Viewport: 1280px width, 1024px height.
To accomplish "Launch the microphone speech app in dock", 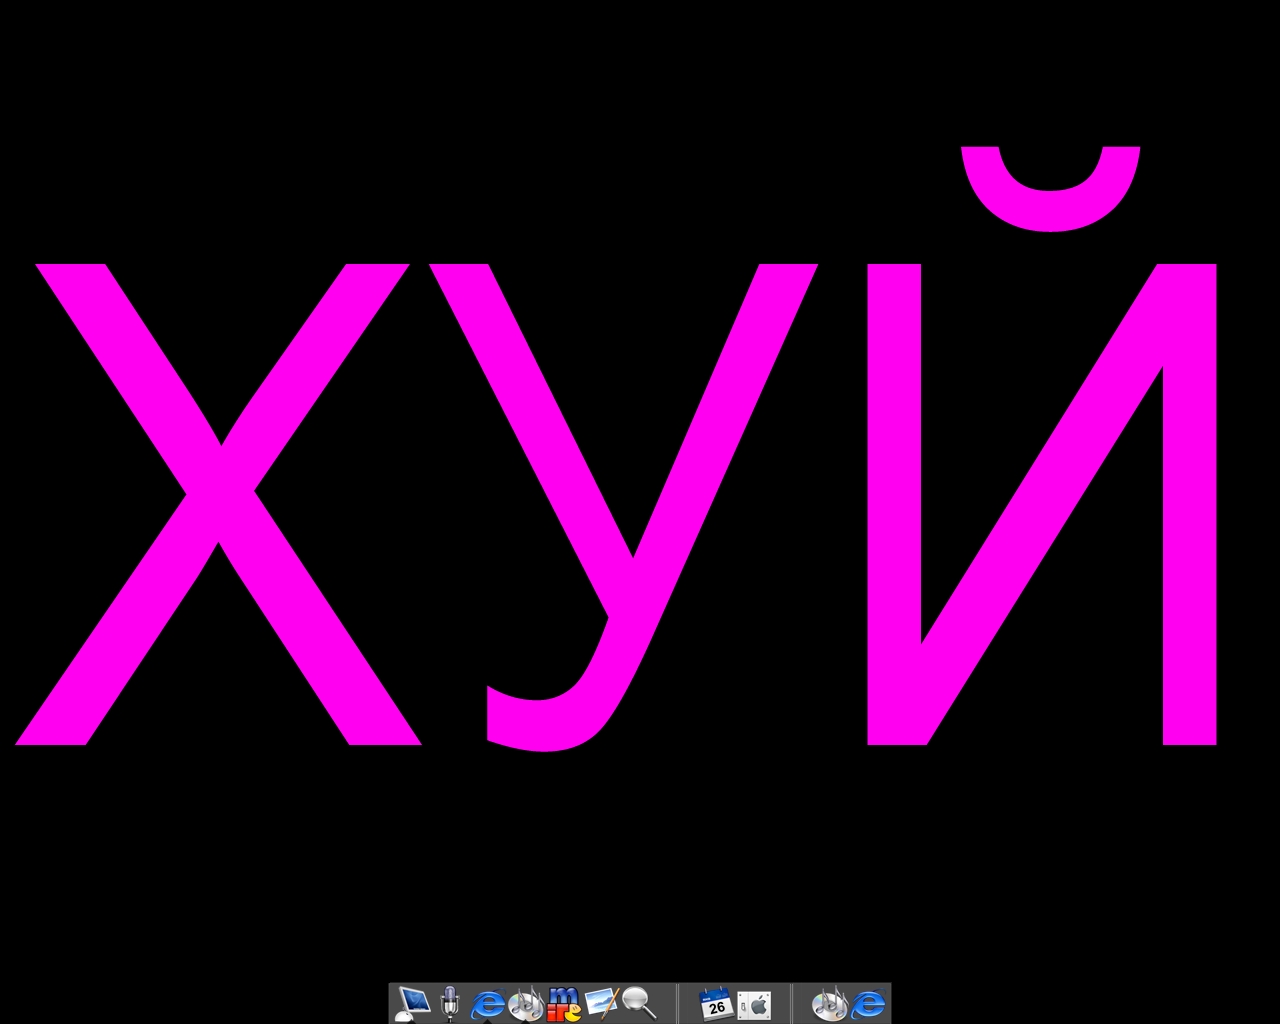I will click(x=450, y=1002).
